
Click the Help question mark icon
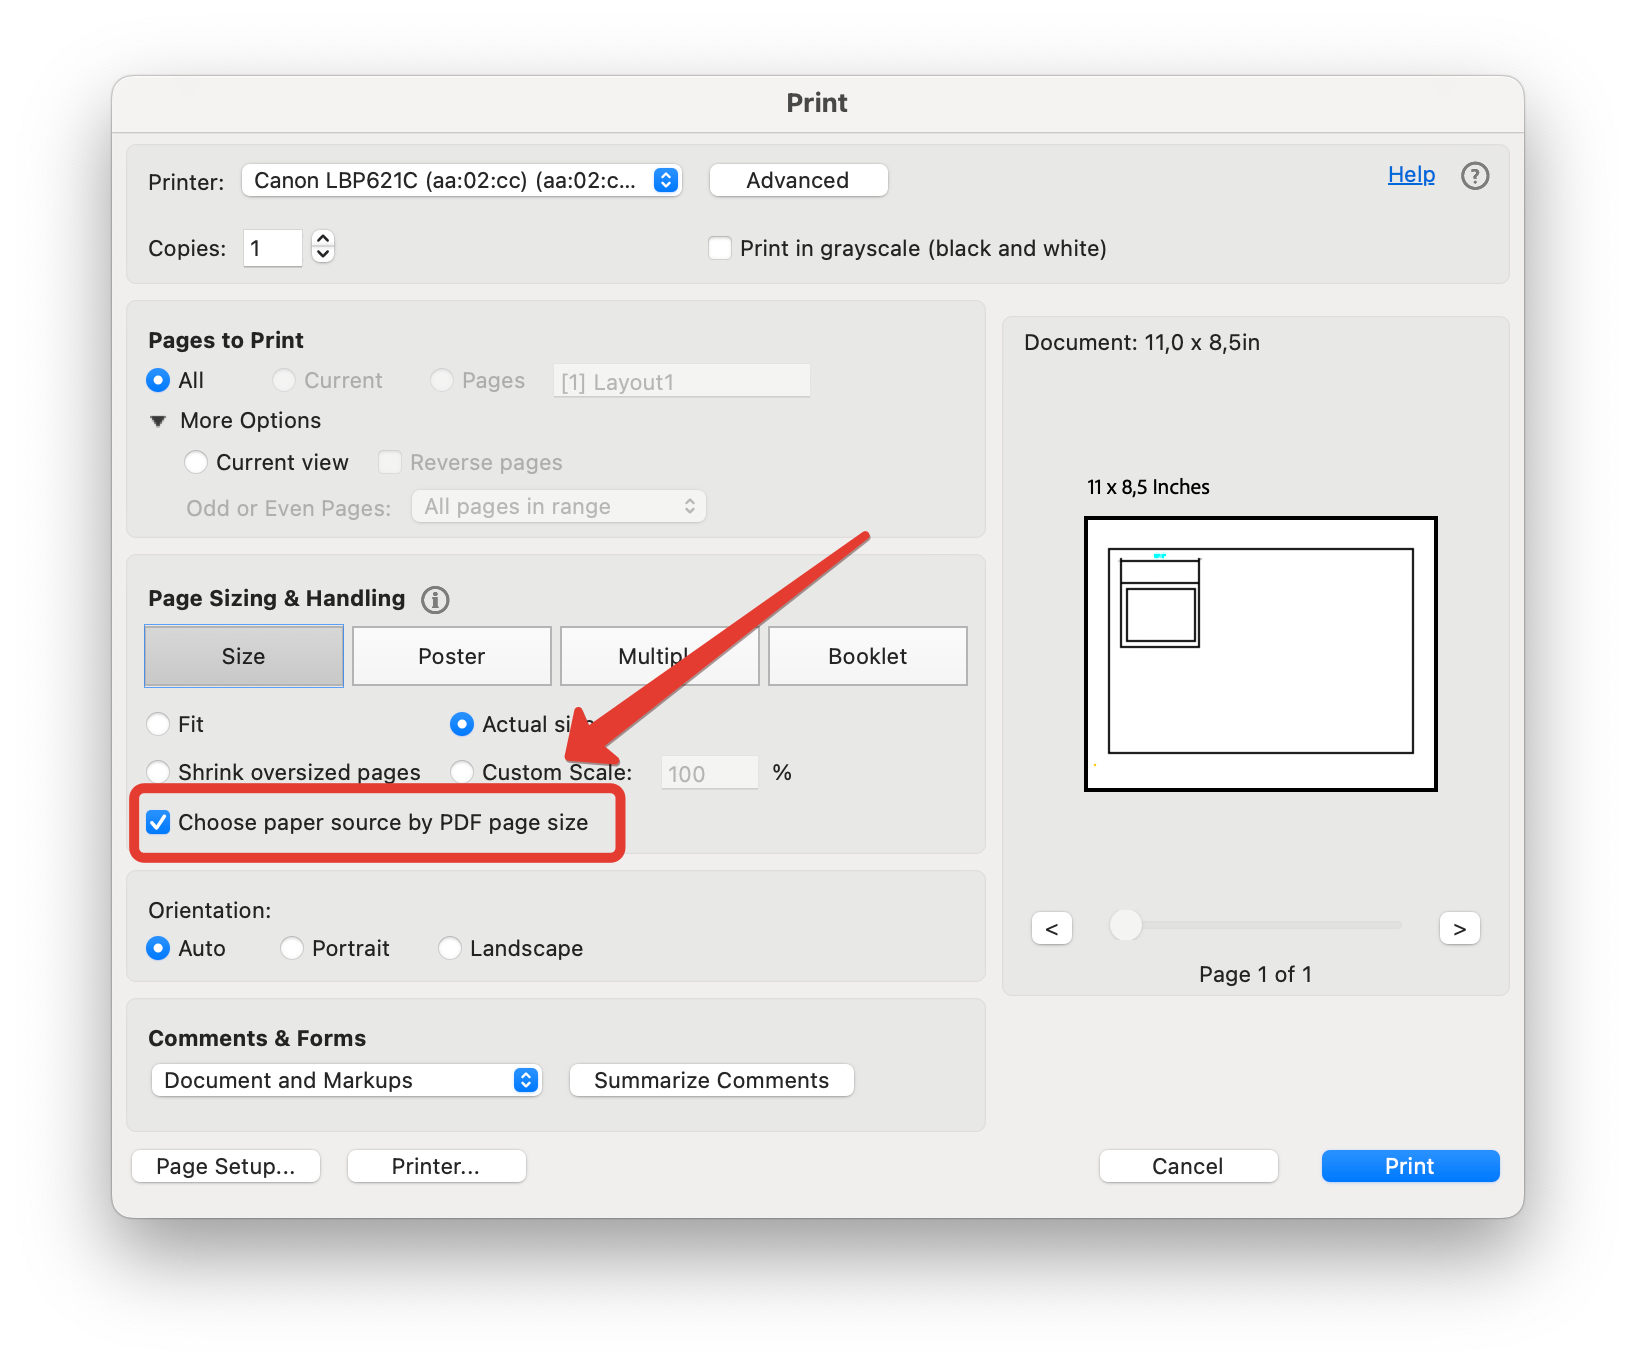point(1475,176)
